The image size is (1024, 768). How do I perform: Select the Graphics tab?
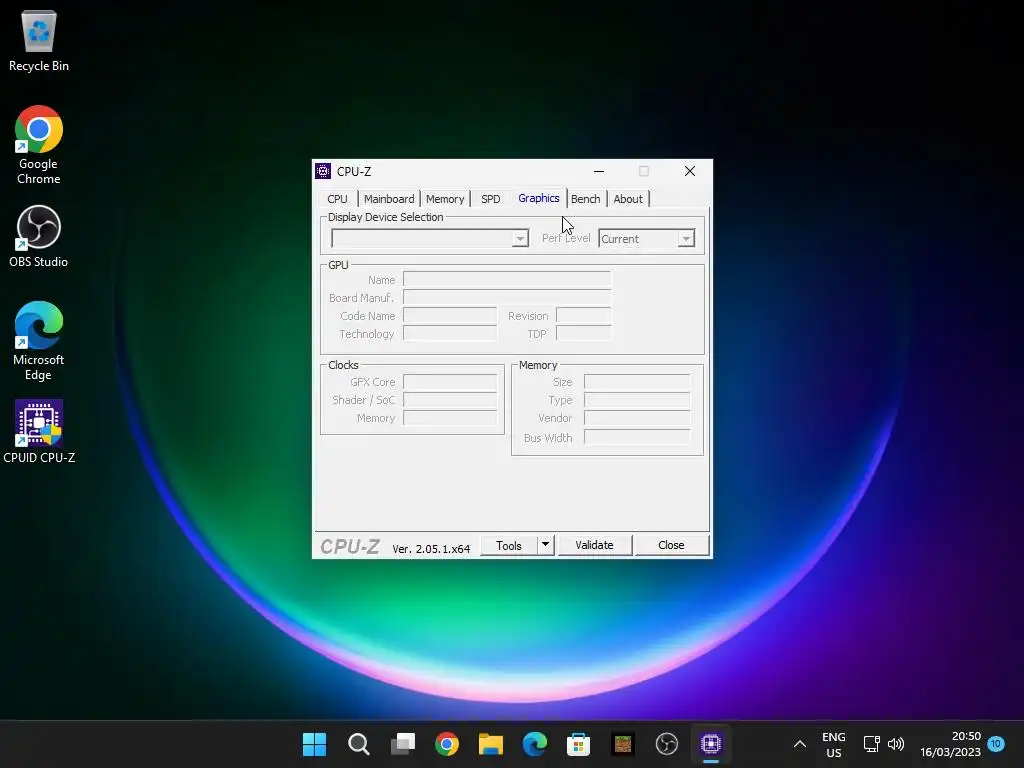tap(539, 198)
